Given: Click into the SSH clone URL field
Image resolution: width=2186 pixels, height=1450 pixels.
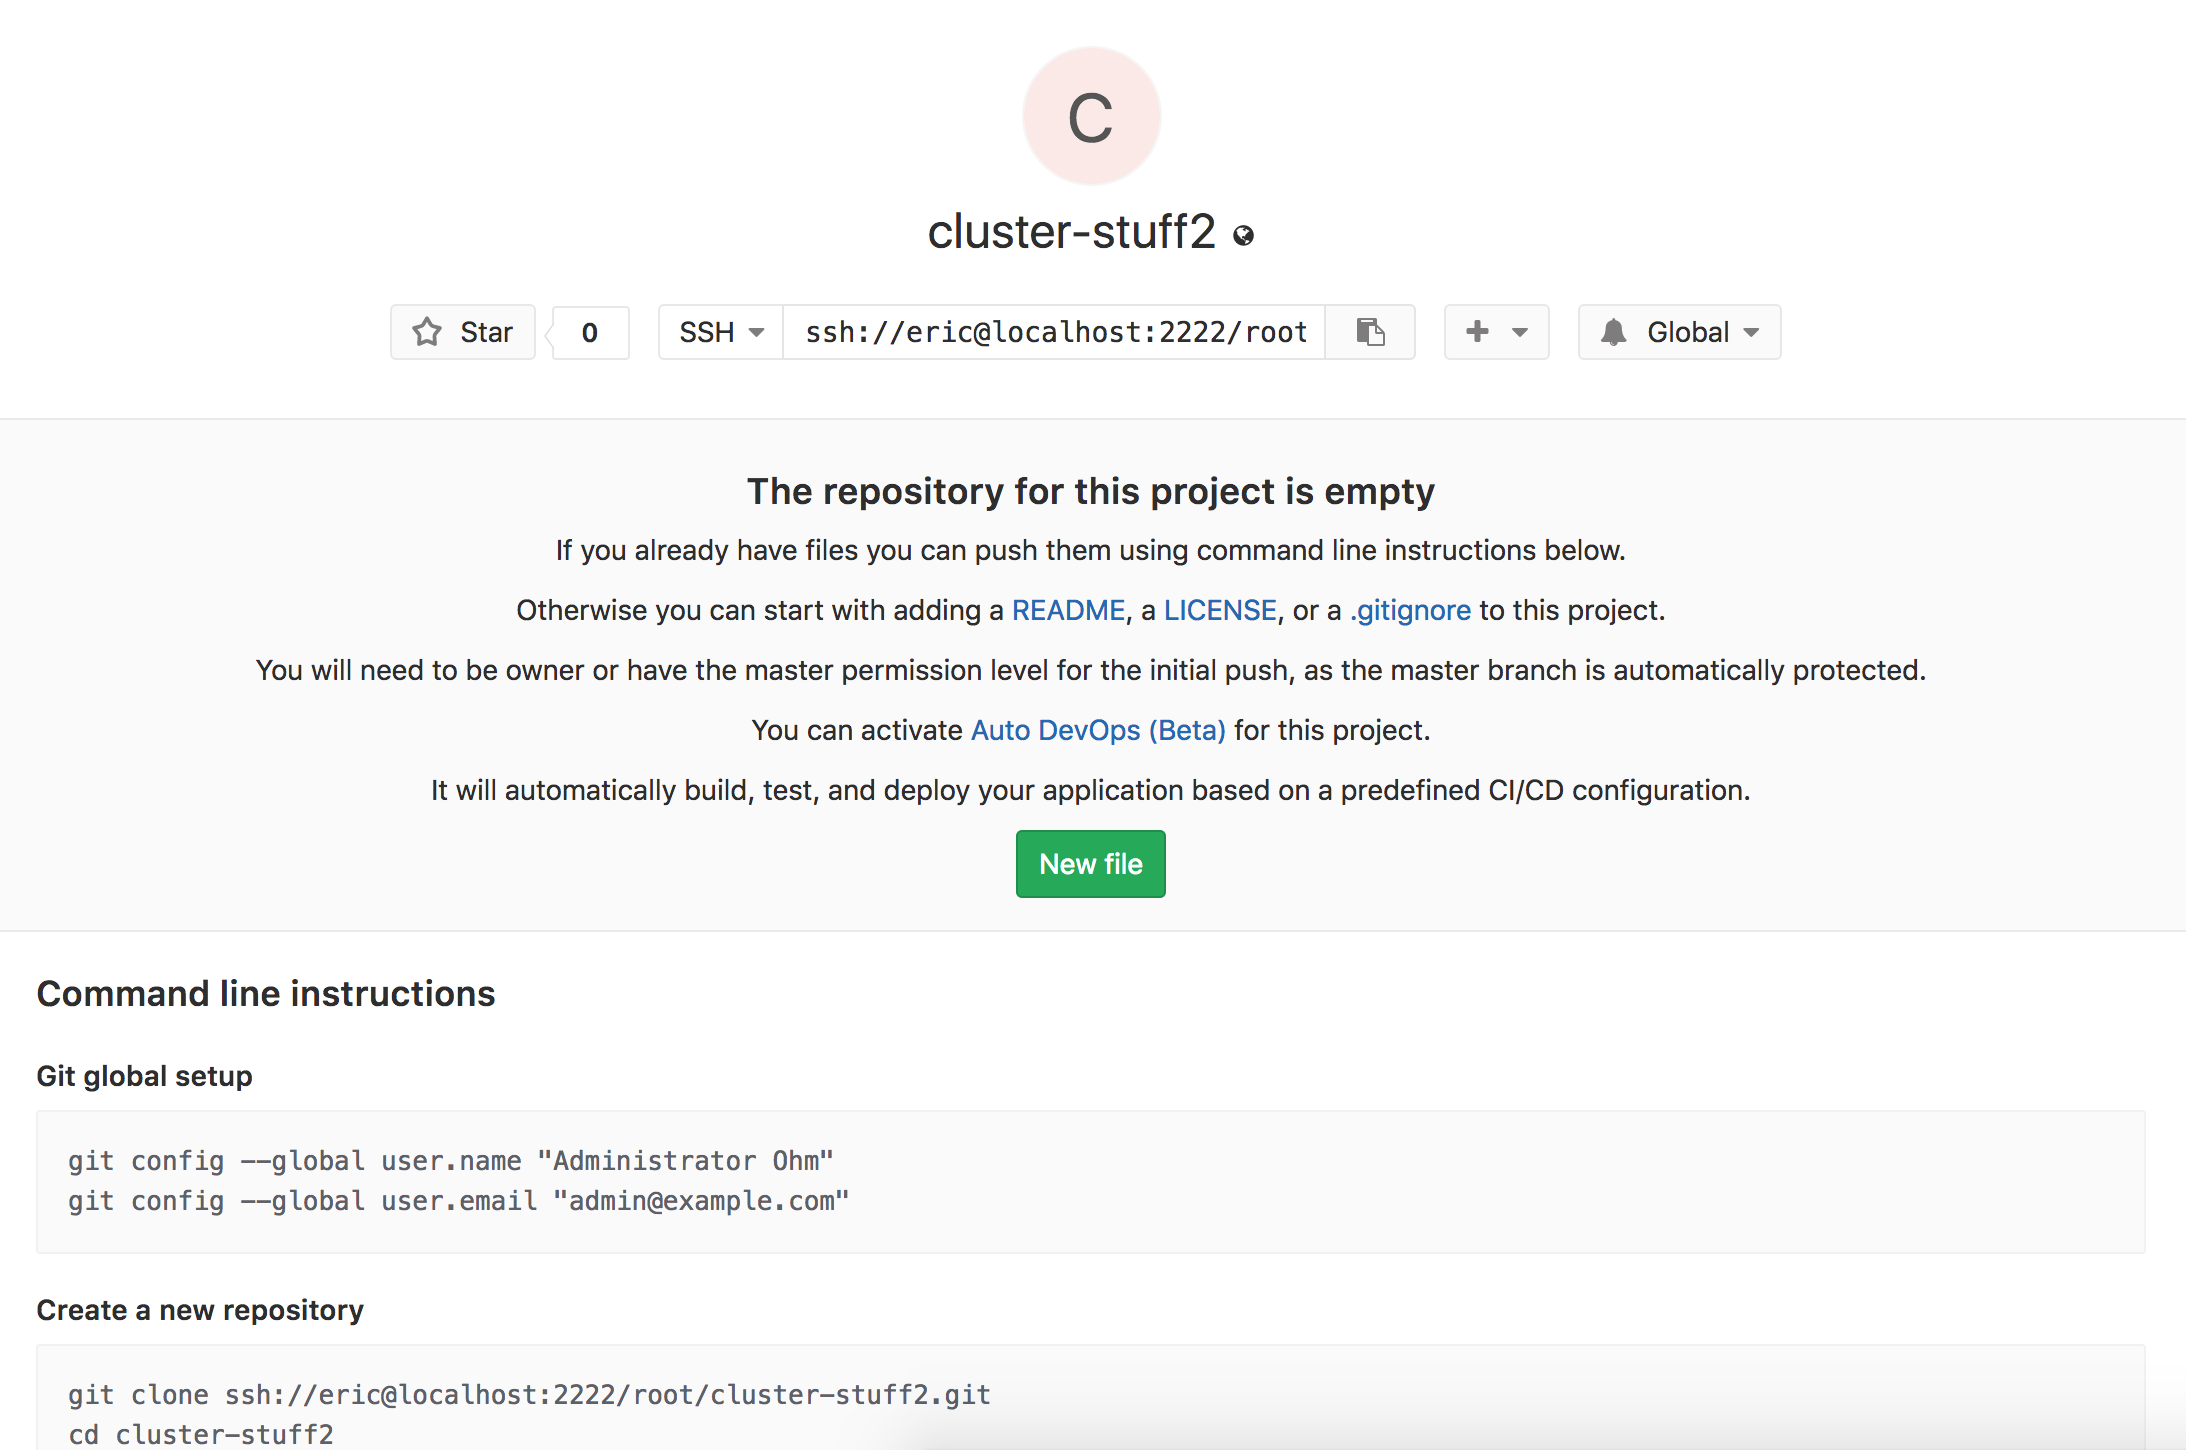Looking at the screenshot, I should [1054, 332].
